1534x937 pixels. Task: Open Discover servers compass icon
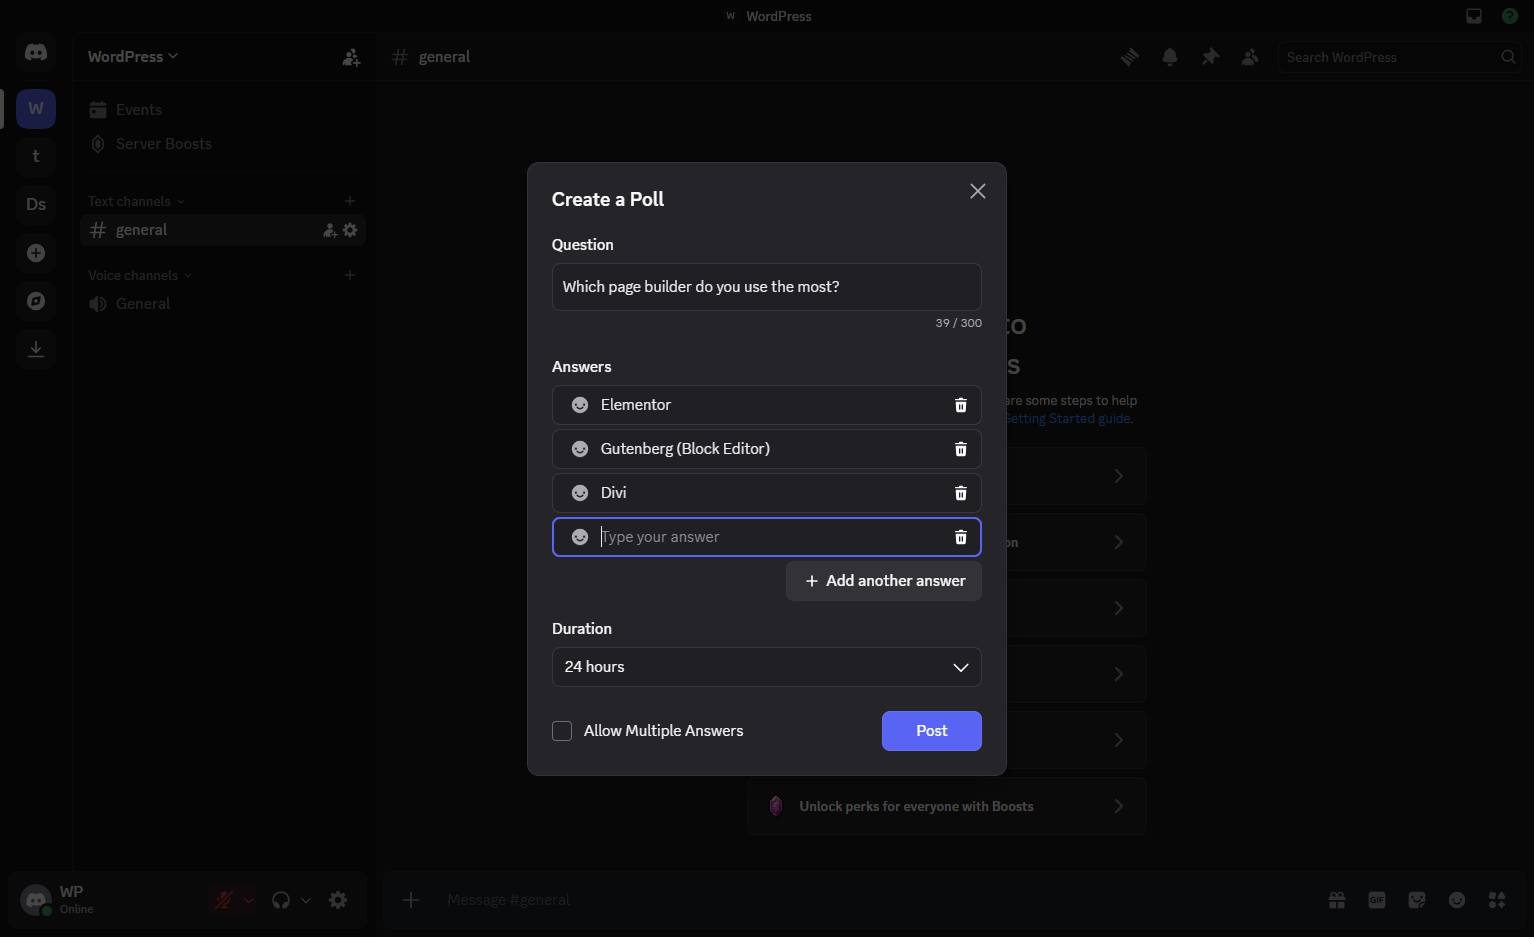click(36, 301)
